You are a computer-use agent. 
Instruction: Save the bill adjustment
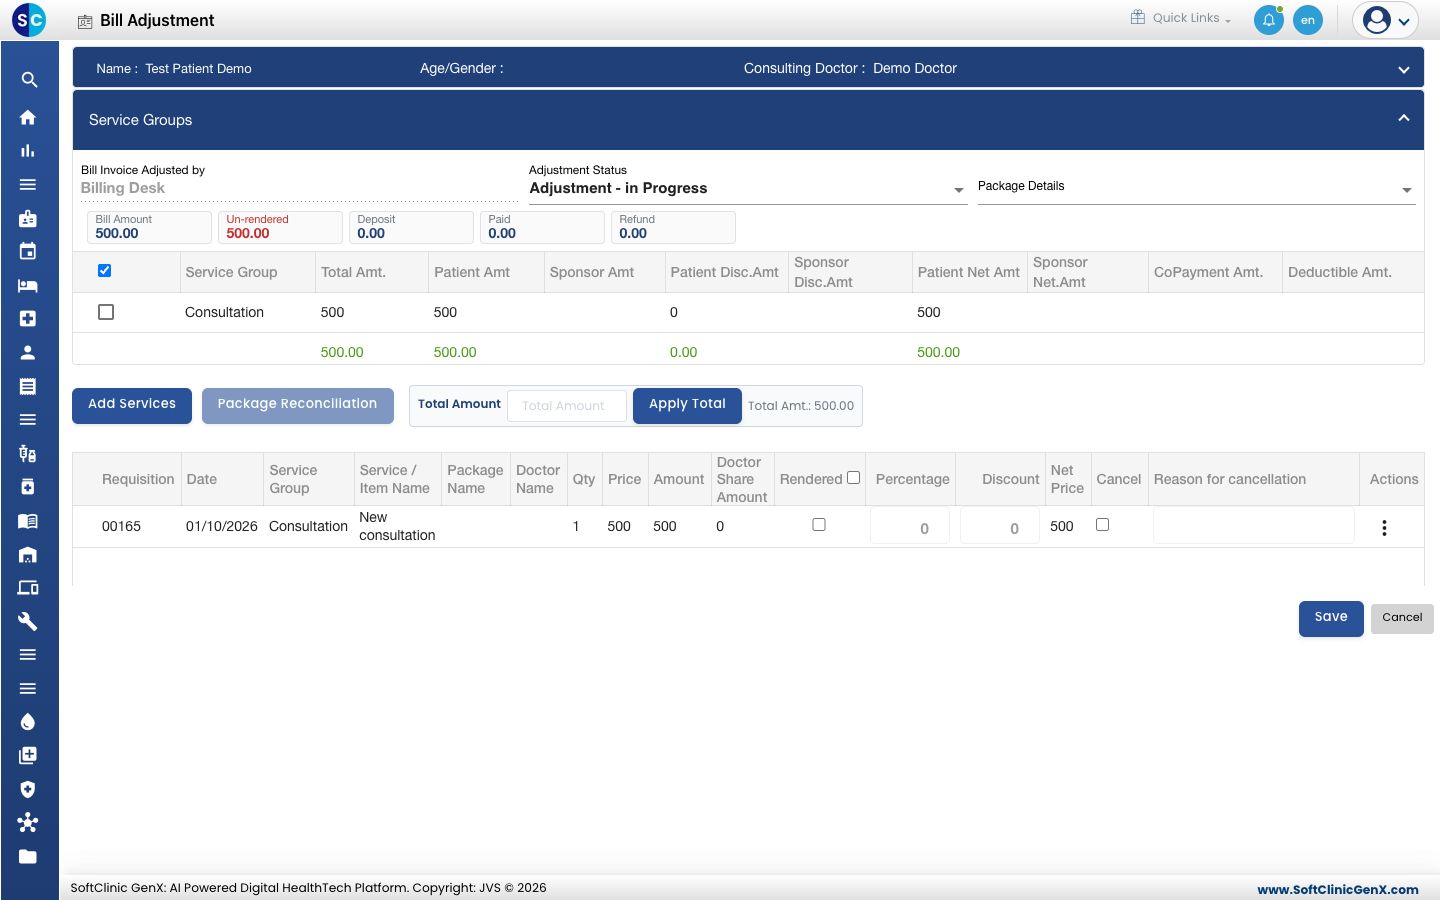coord(1331,618)
